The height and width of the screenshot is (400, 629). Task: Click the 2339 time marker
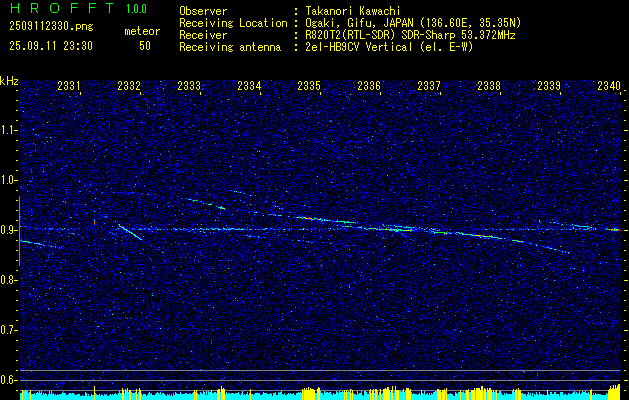pyautogui.click(x=549, y=85)
